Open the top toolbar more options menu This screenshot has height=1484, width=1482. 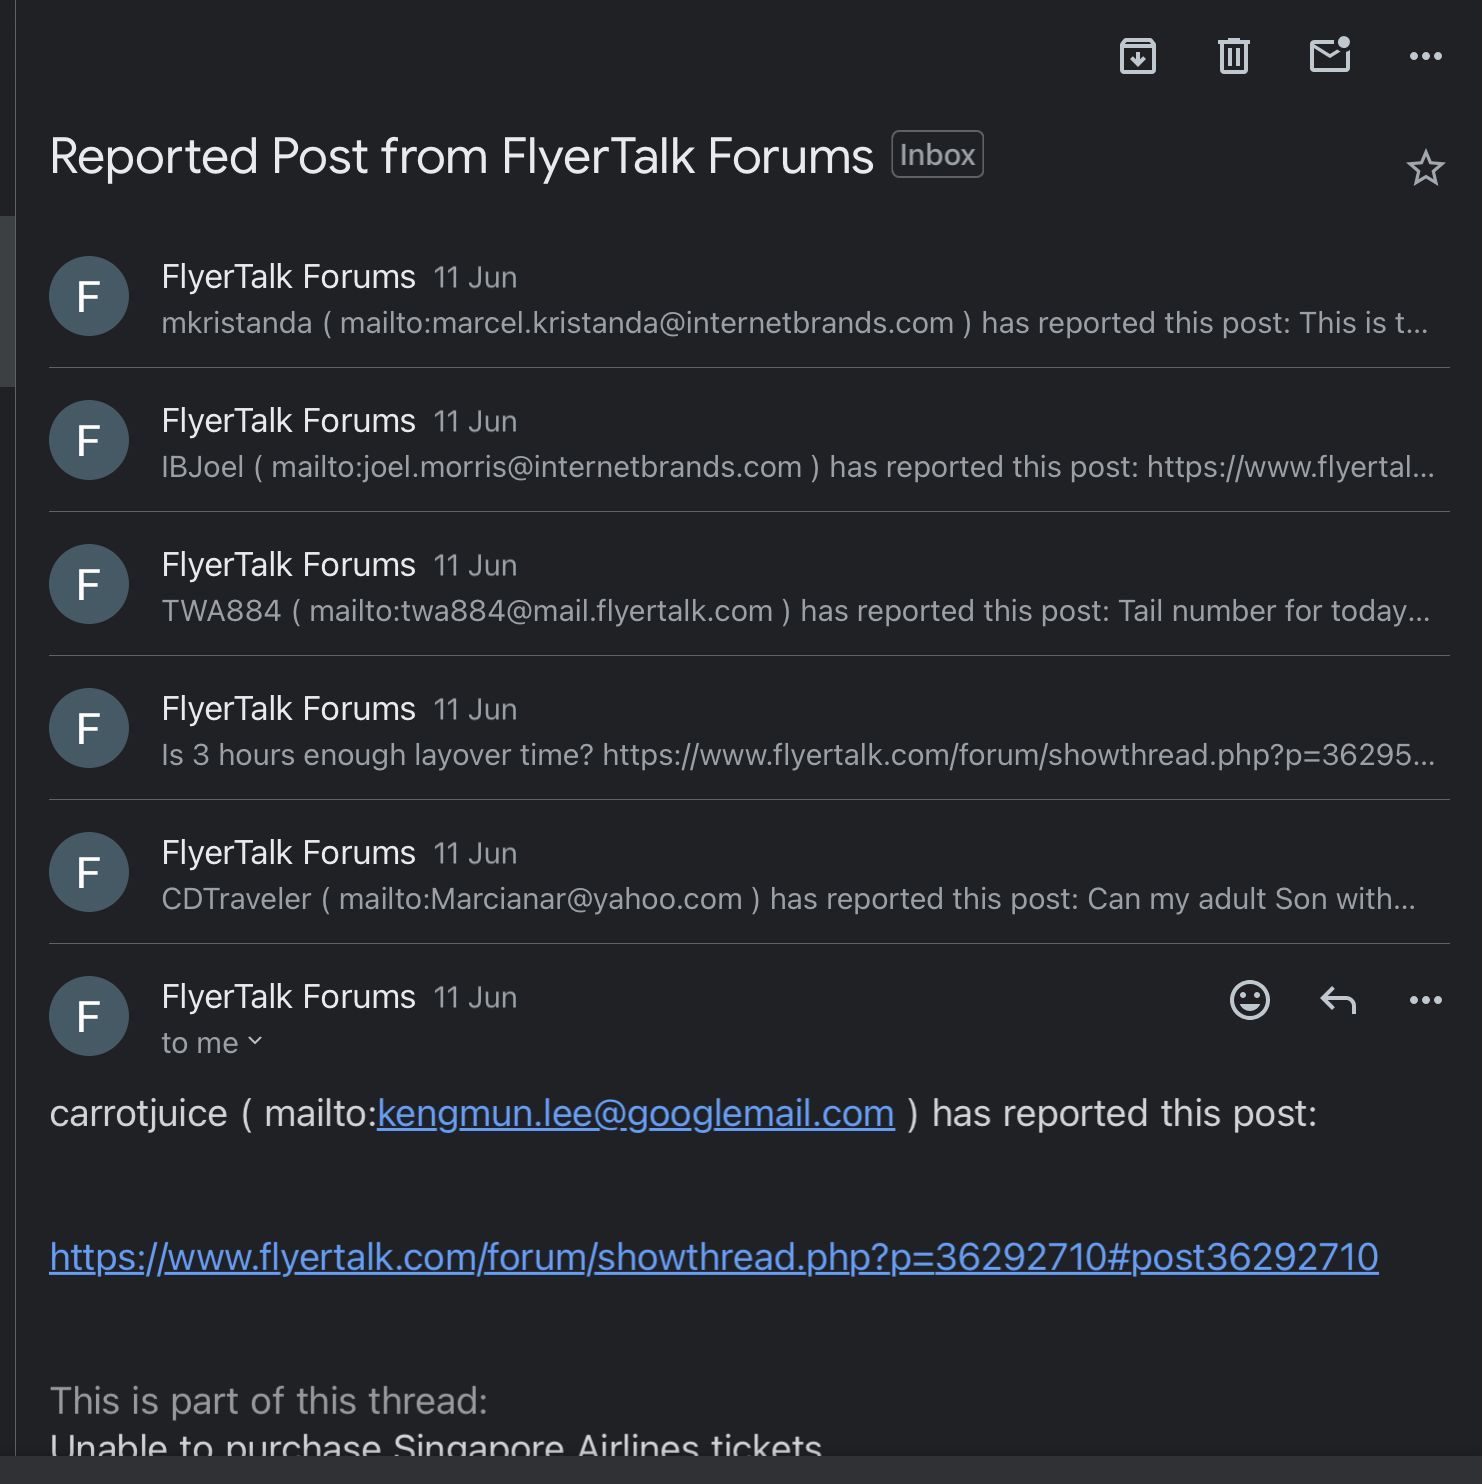[1425, 56]
